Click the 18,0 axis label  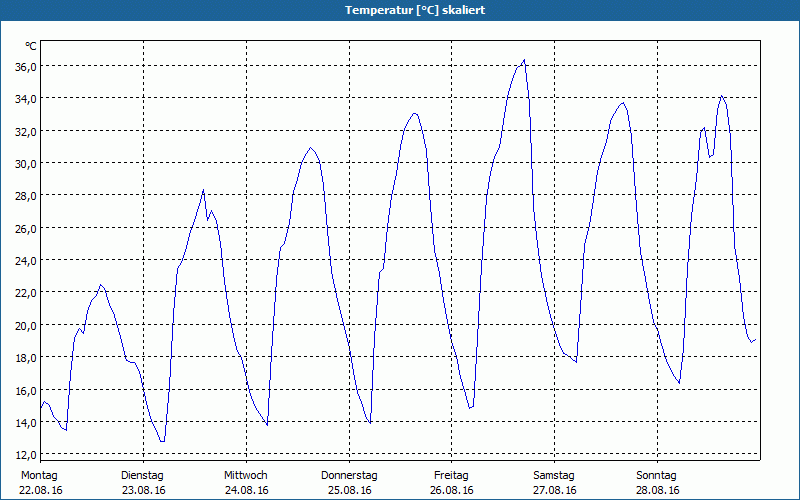[26, 358]
